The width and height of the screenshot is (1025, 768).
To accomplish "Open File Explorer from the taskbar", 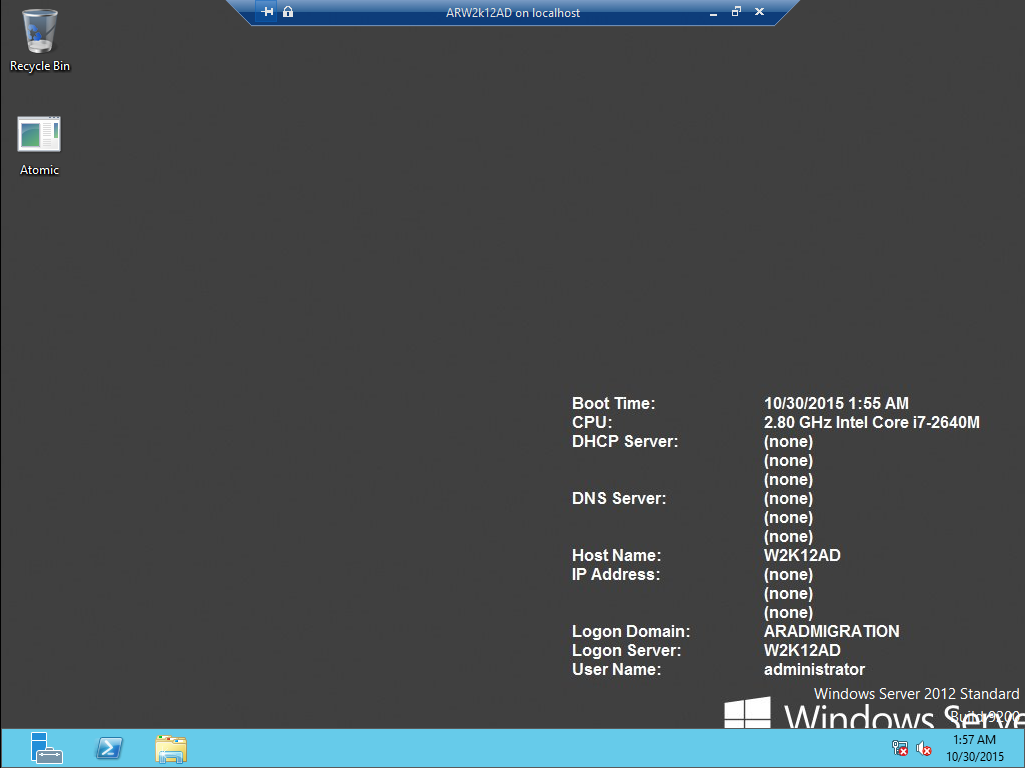I will [170, 747].
